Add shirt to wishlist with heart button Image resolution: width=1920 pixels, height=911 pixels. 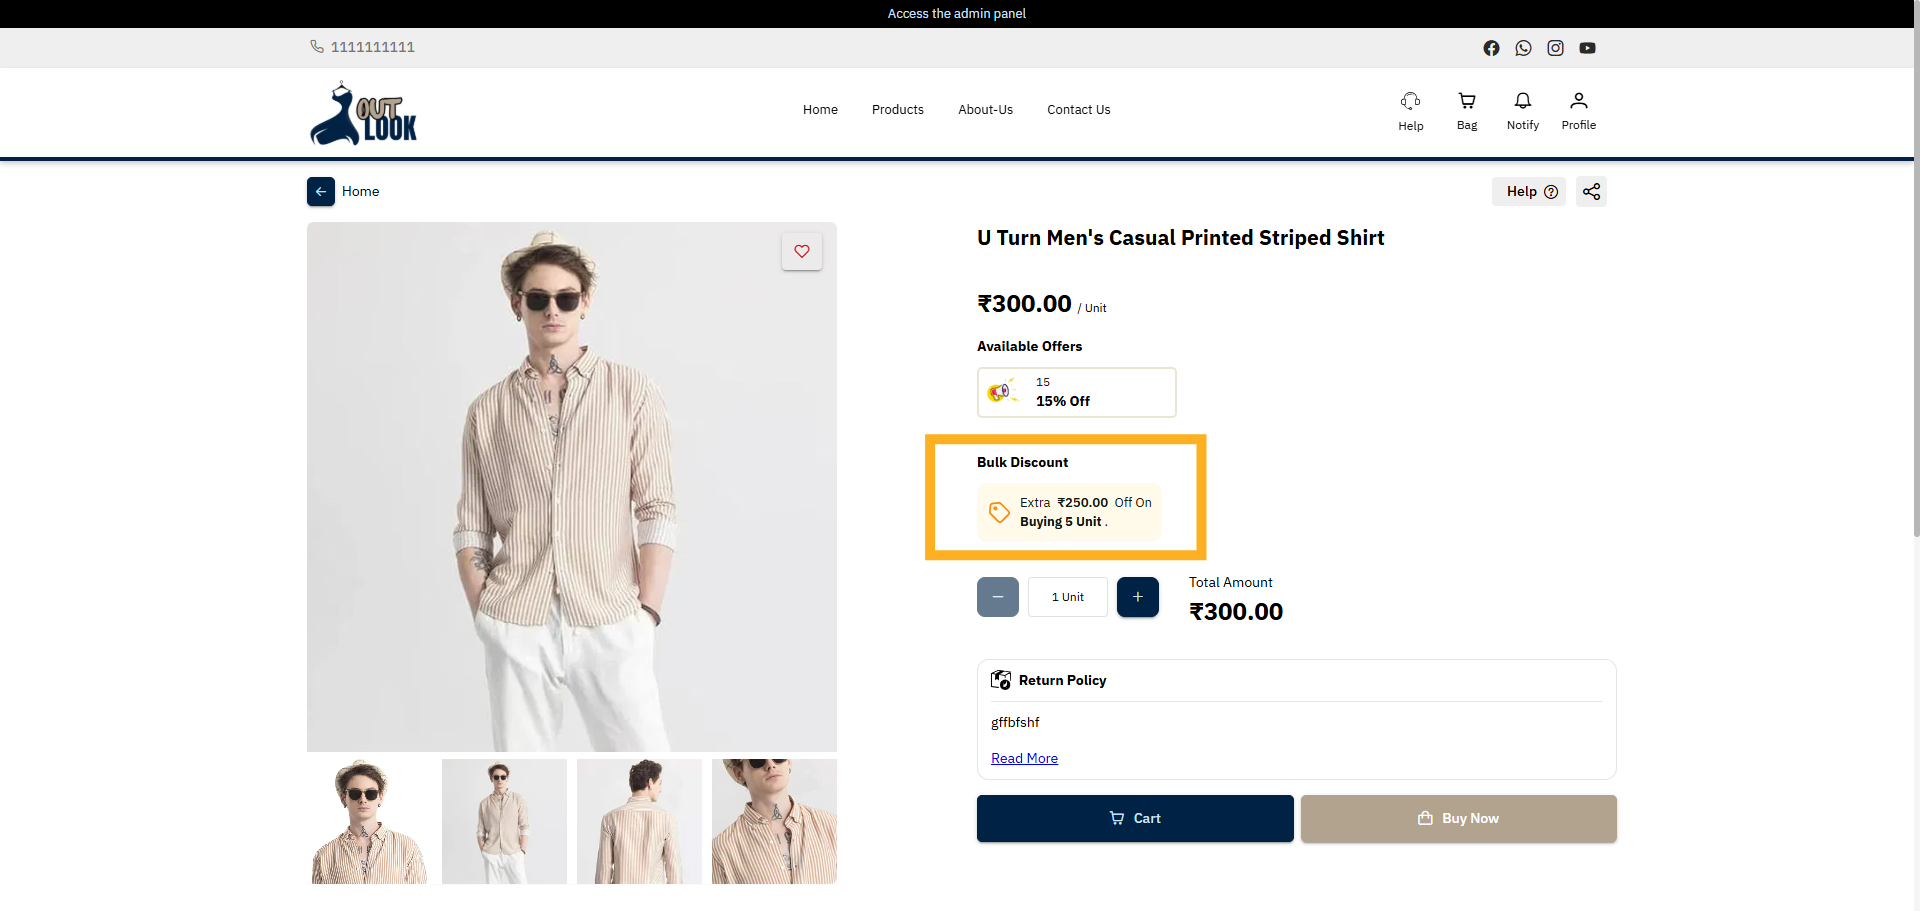click(x=801, y=251)
